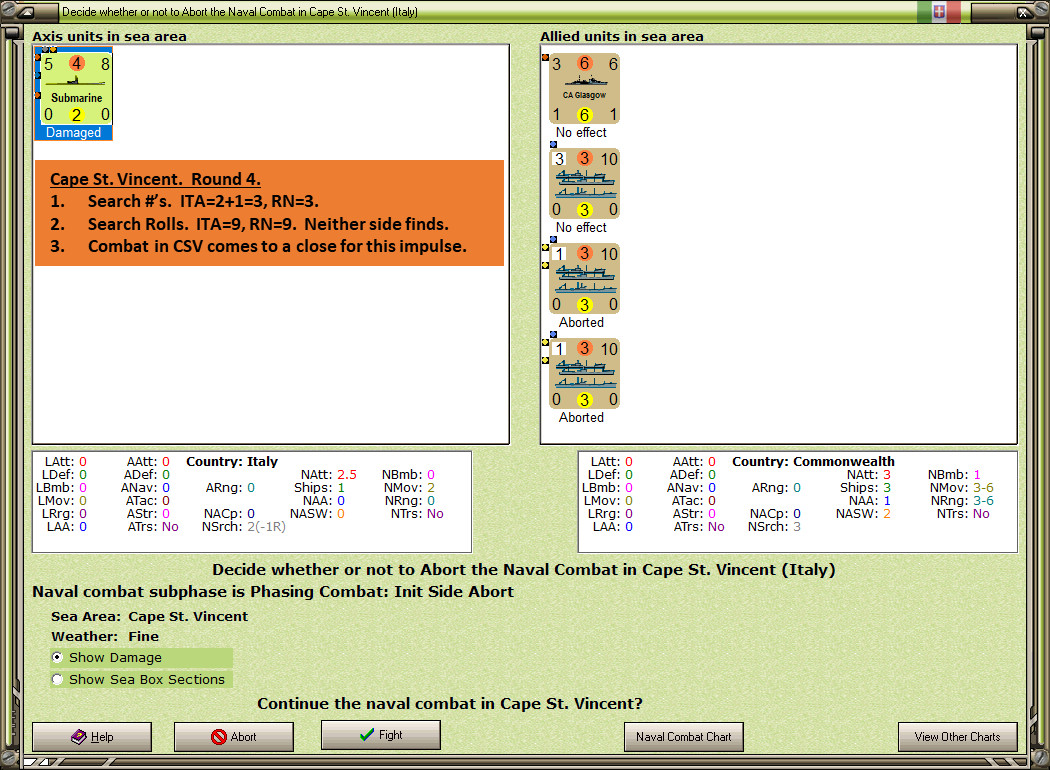Click the Search Rolls line in orange box
Screen dimensions: 1050x770
point(249,224)
